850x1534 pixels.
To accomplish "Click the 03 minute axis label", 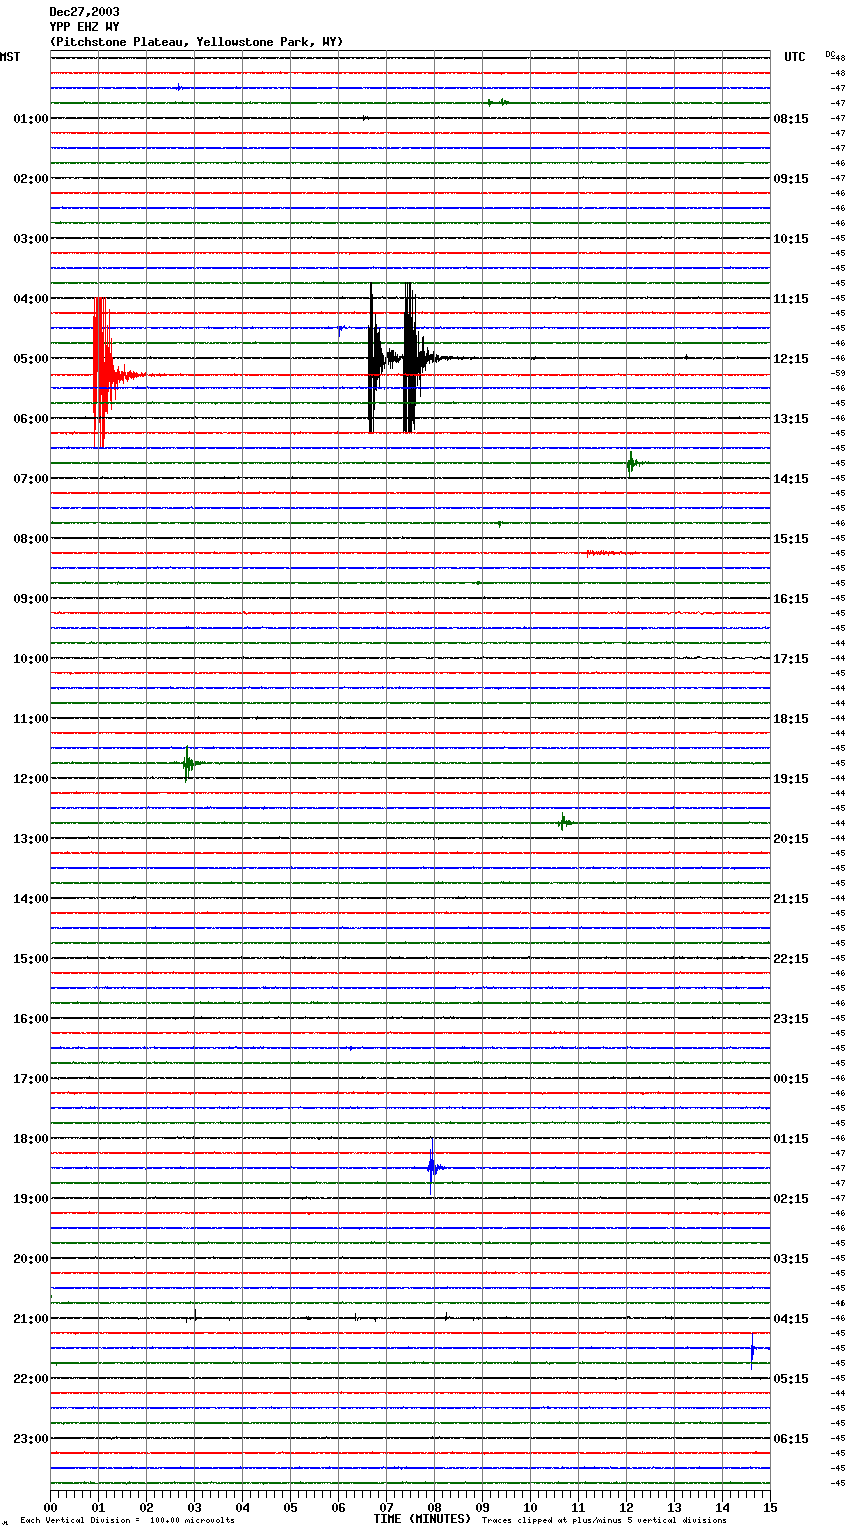I will [194, 1507].
